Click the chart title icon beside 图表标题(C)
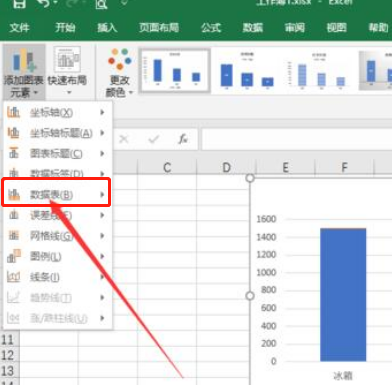The height and width of the screenshot is (385, 392). [x=13, y=153]
